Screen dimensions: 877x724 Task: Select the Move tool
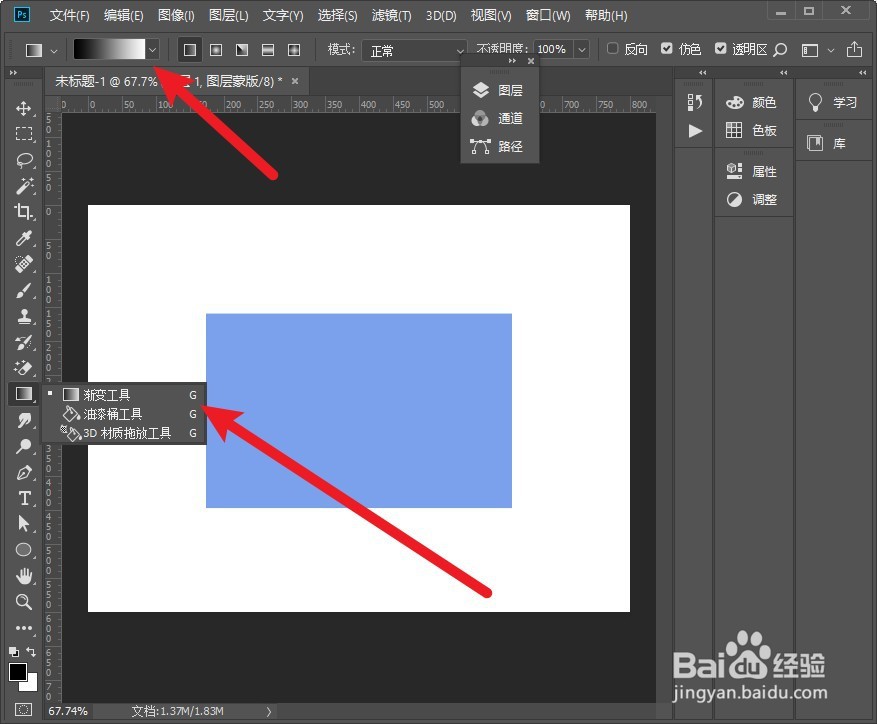[x=23, y=107]
